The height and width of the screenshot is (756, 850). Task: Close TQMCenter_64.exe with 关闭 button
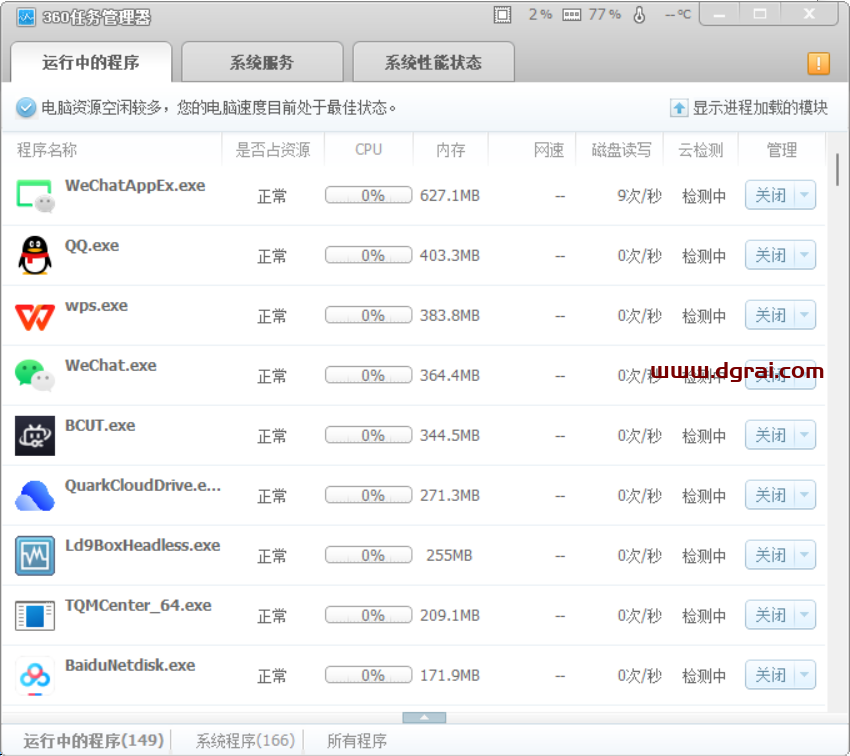click(770, 616)
